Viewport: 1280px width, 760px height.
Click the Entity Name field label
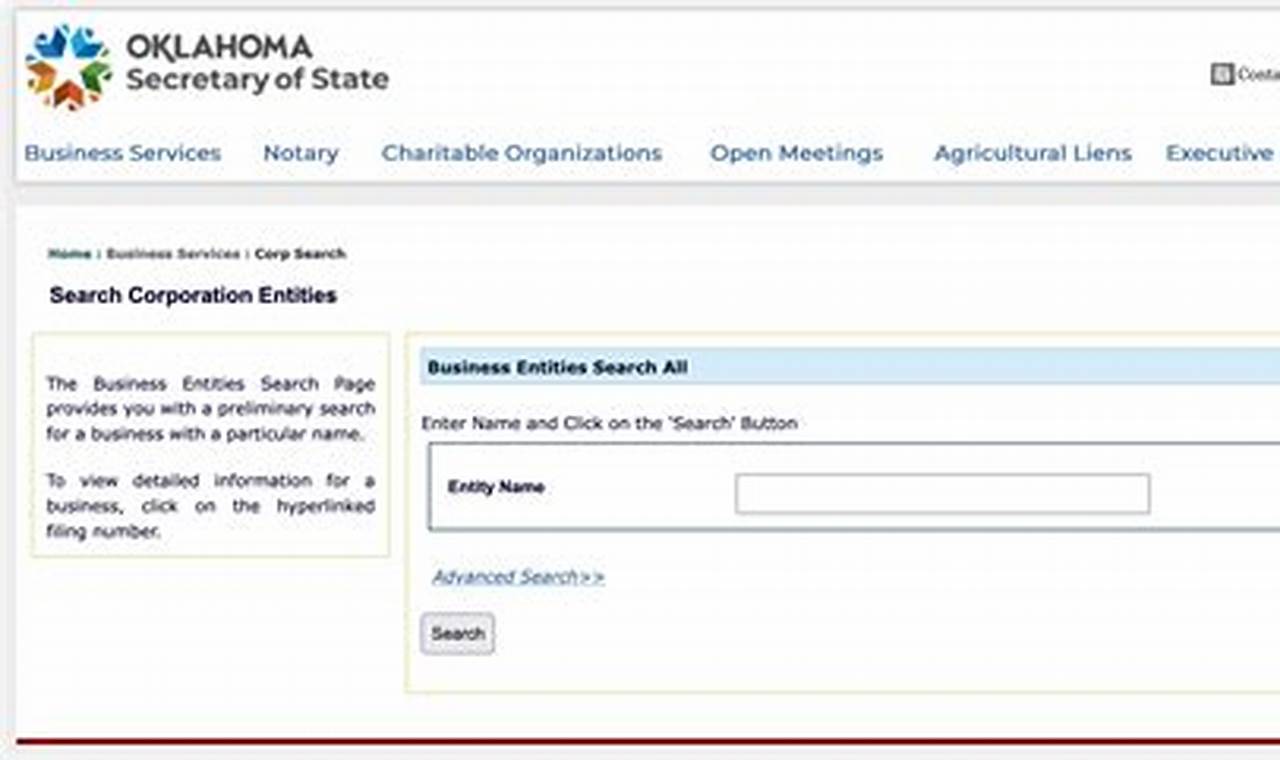pos(497,488)
